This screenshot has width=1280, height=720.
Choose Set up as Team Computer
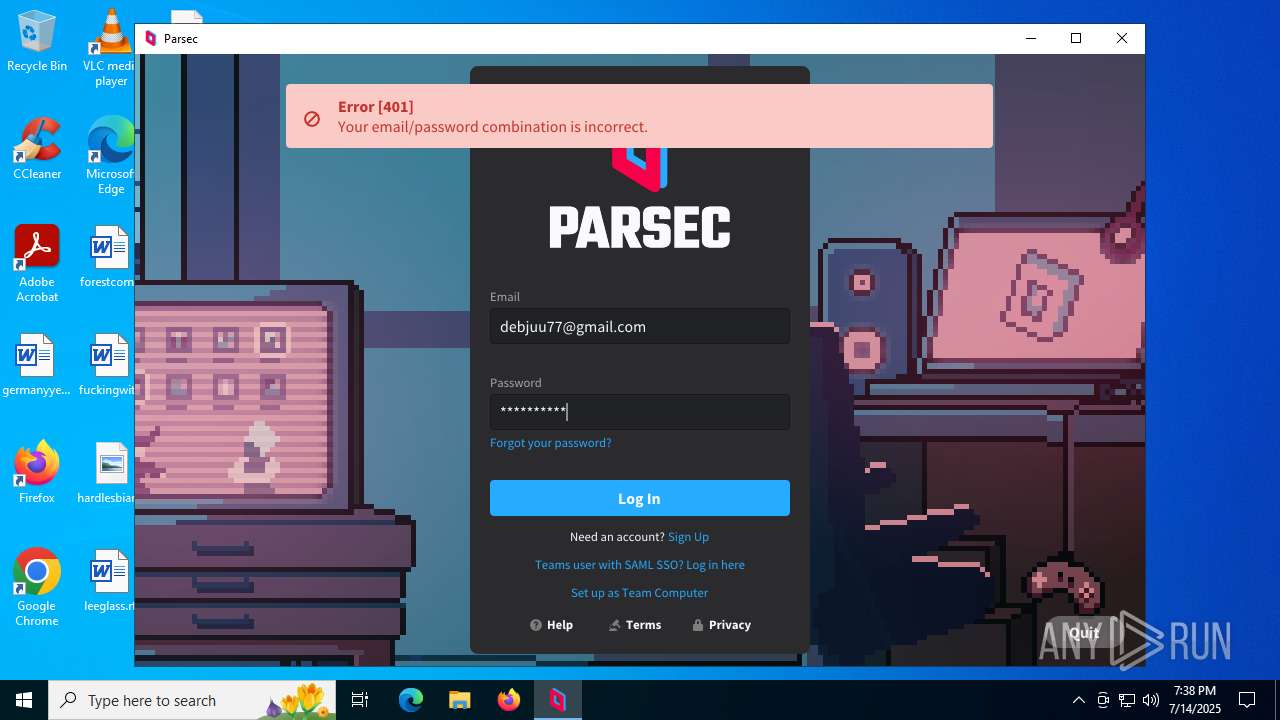point(640,593)
